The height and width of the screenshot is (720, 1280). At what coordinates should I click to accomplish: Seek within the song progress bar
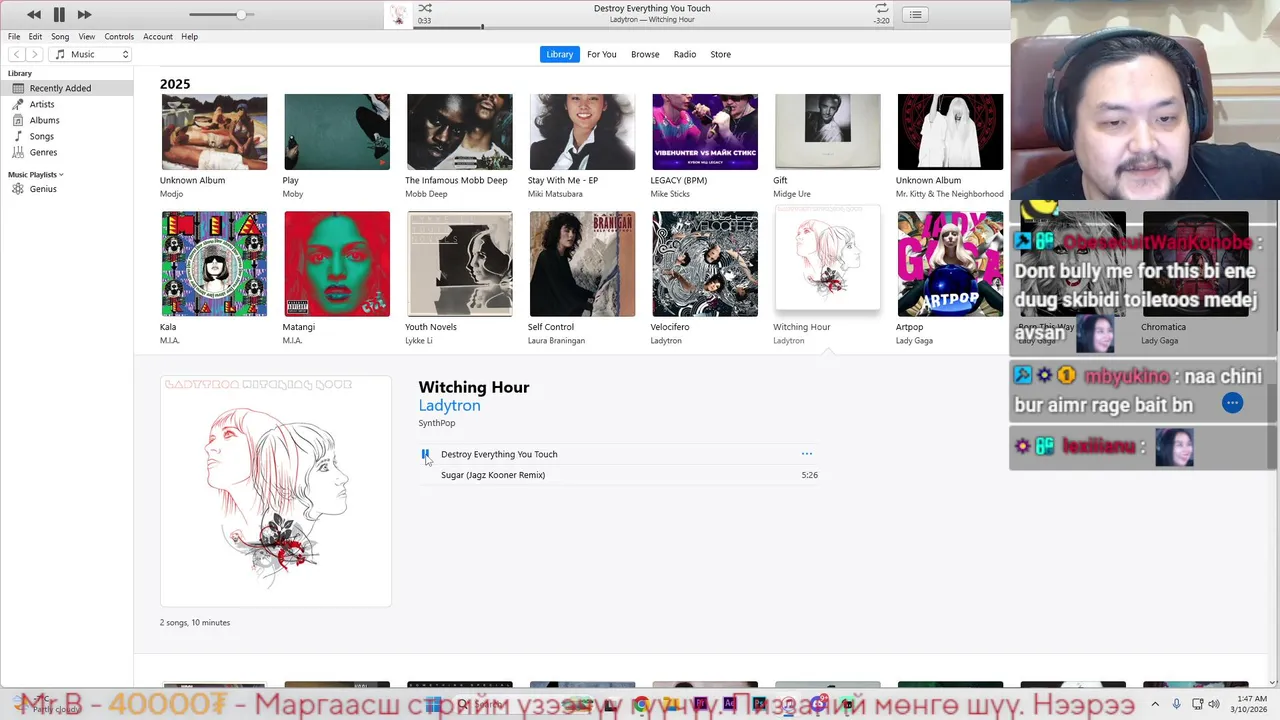(x=651, y=27)
